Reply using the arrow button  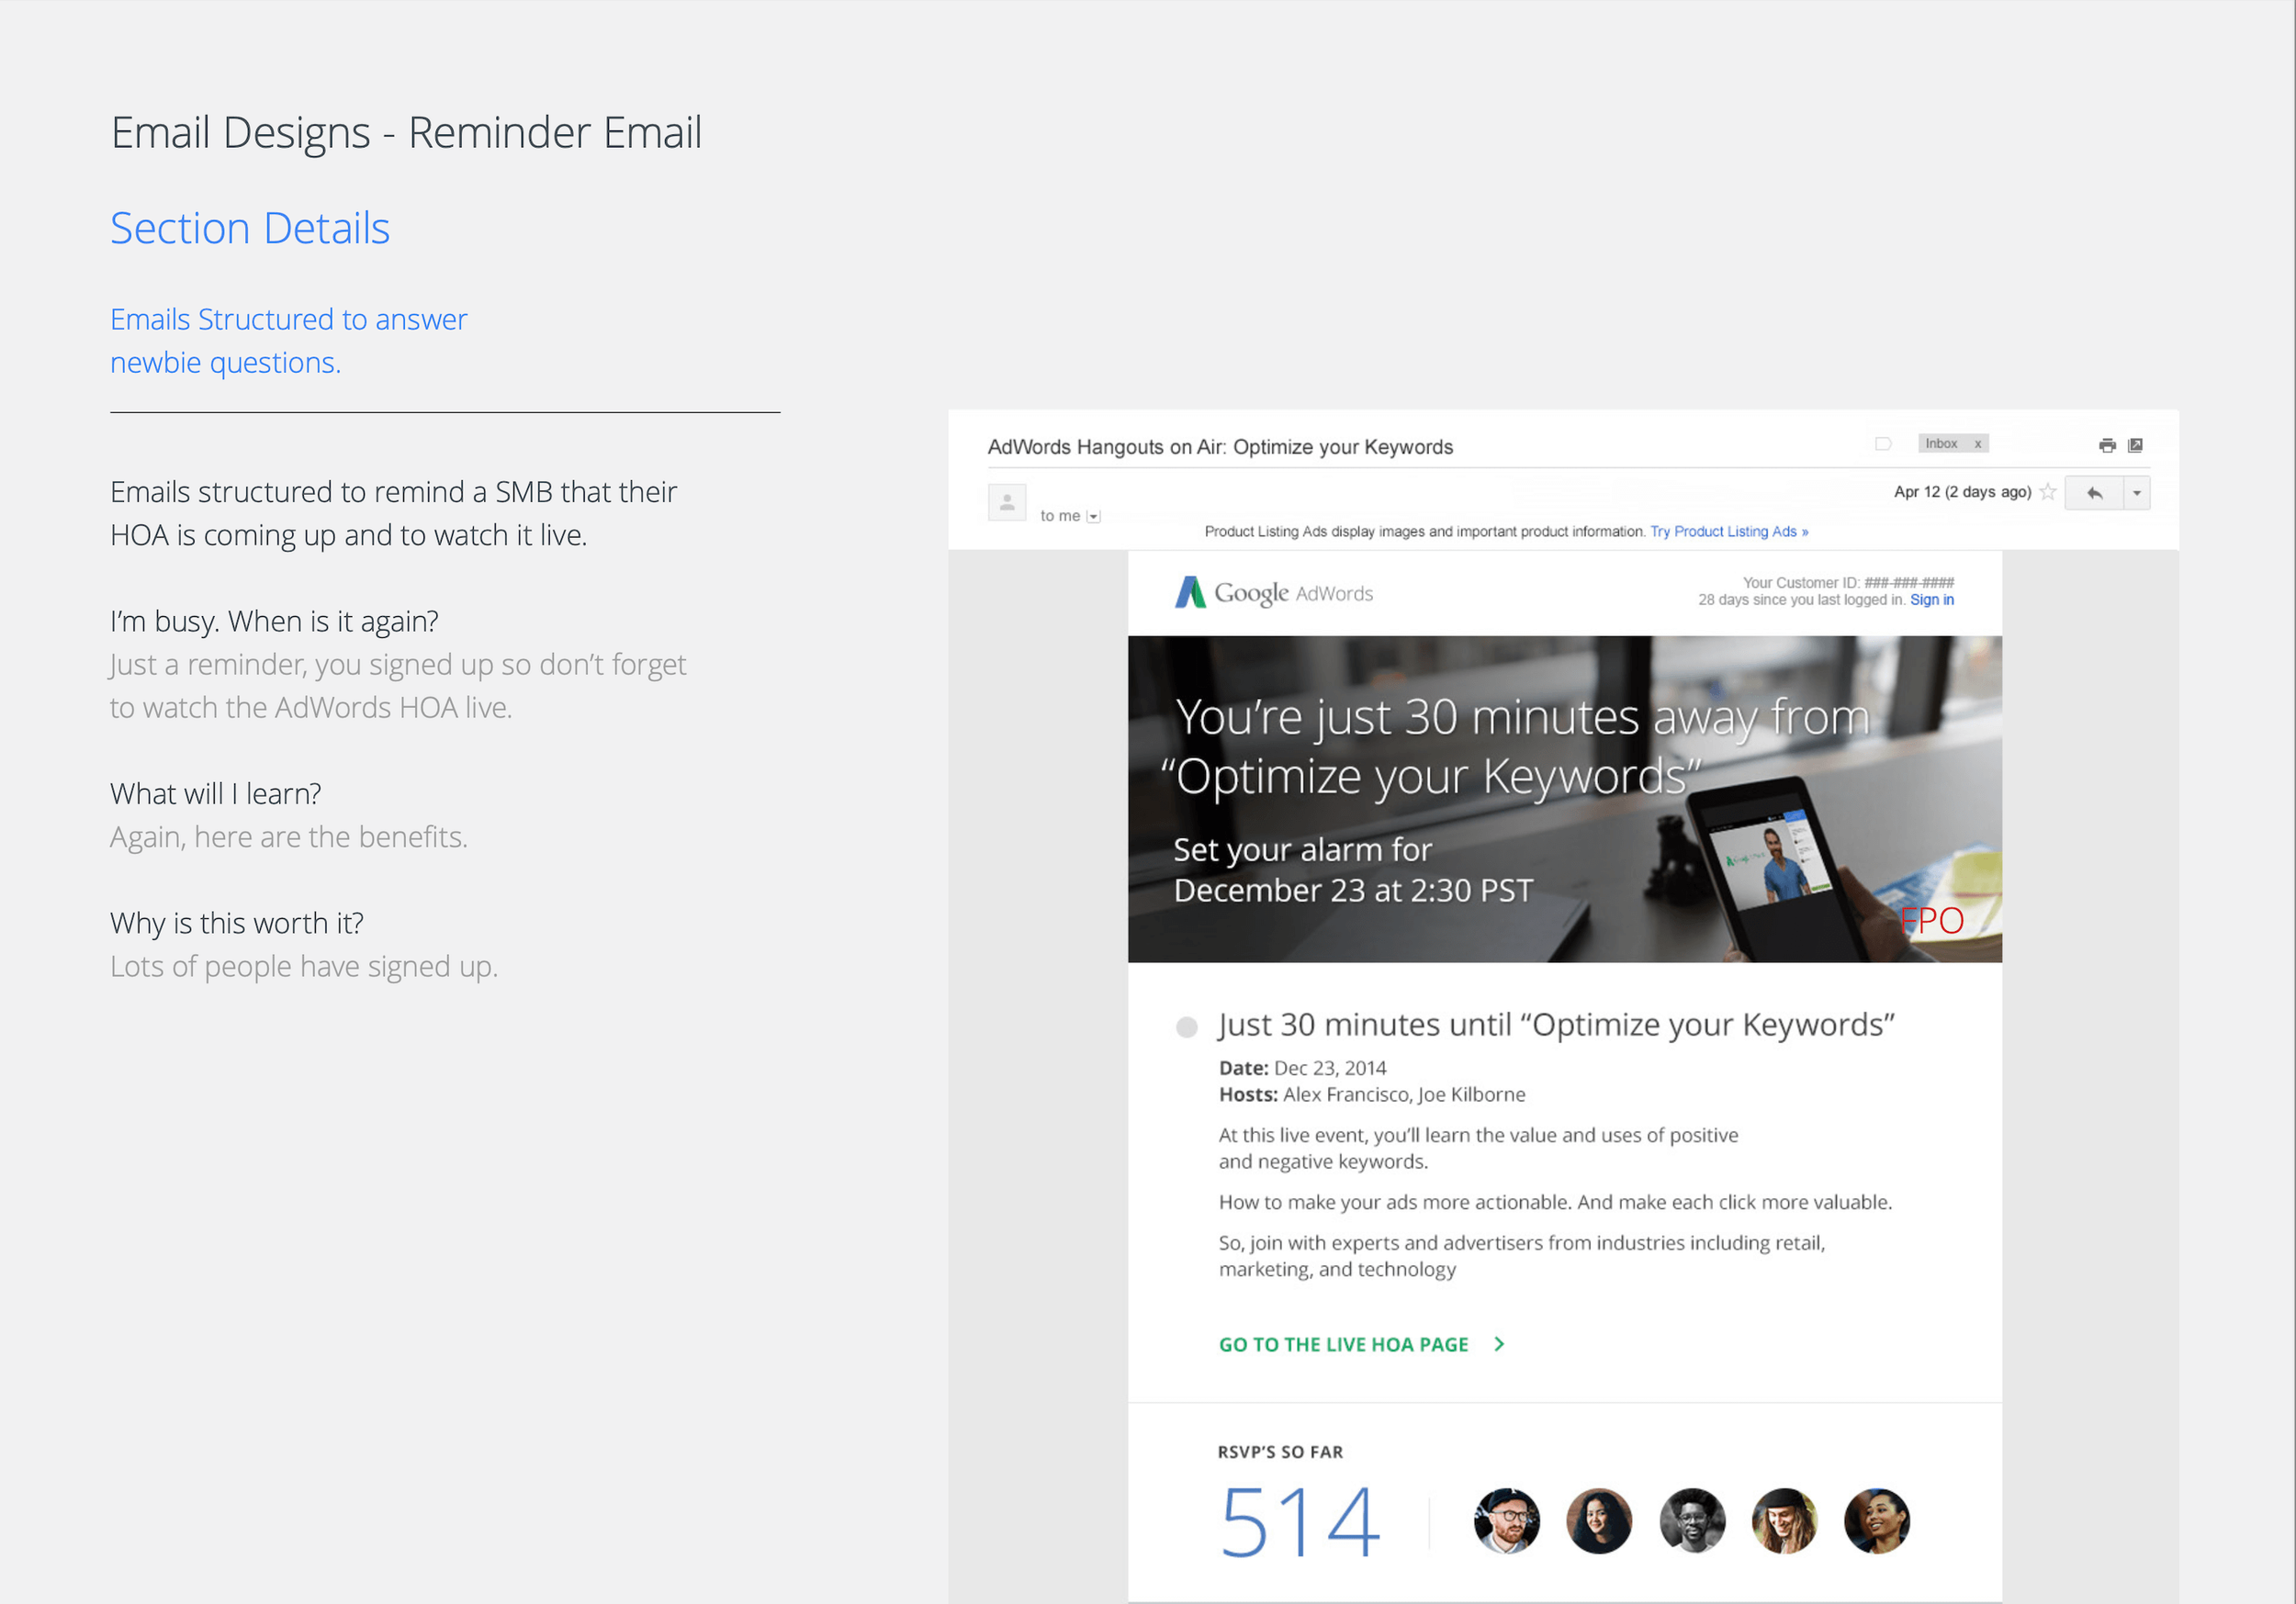click(x=2094, y=493)
